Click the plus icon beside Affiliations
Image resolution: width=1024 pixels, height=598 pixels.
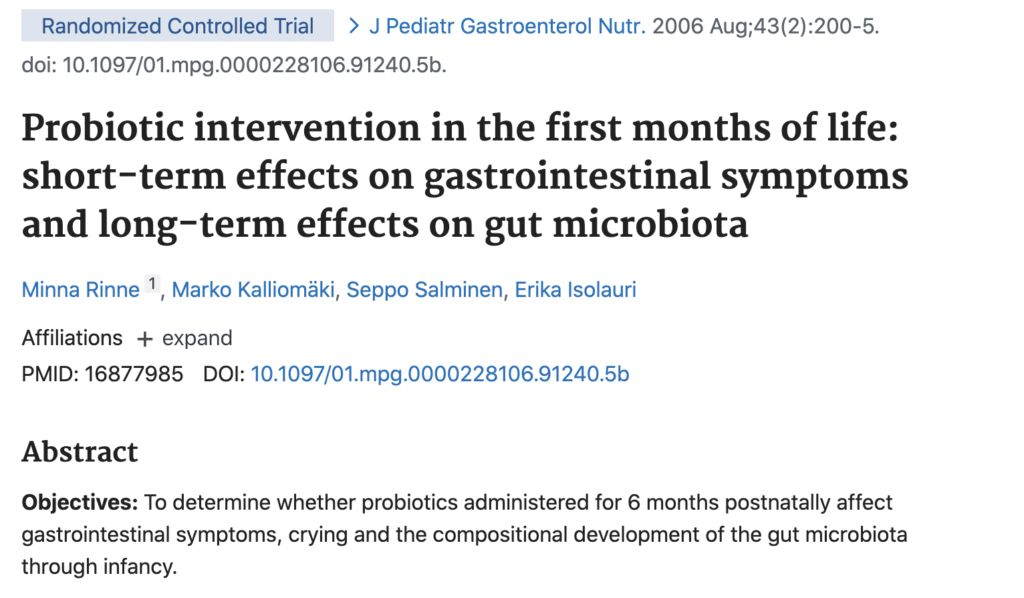tap(144, 339)
